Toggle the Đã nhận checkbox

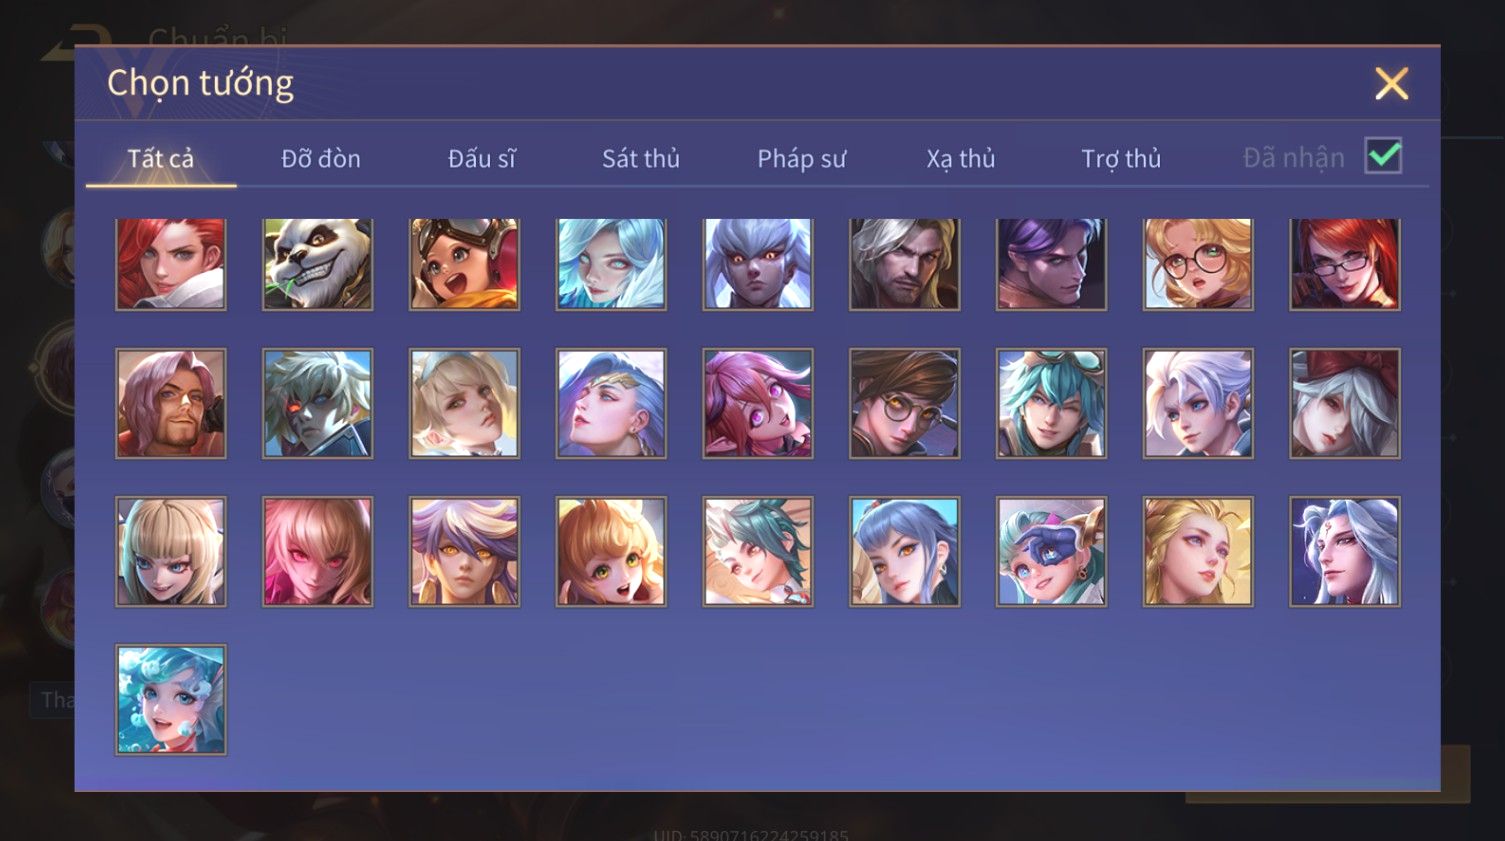(x=1384, y=156)
